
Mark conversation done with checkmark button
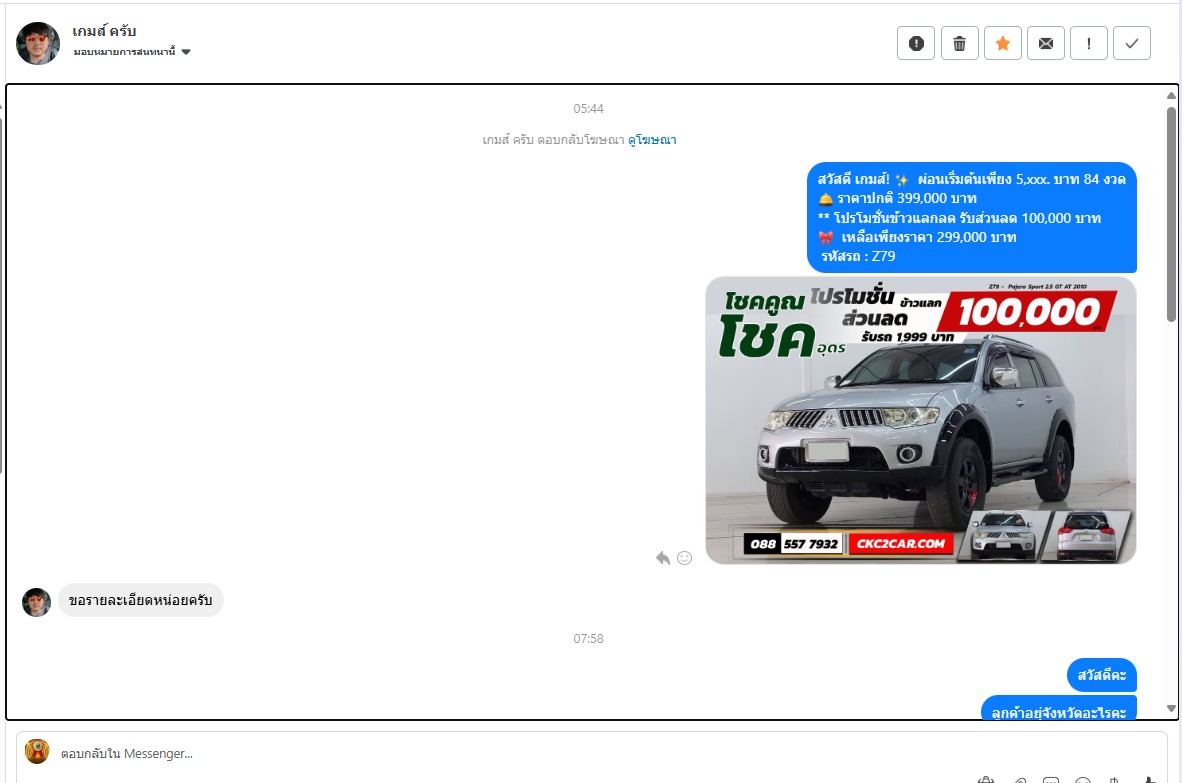pos(1131,43)
